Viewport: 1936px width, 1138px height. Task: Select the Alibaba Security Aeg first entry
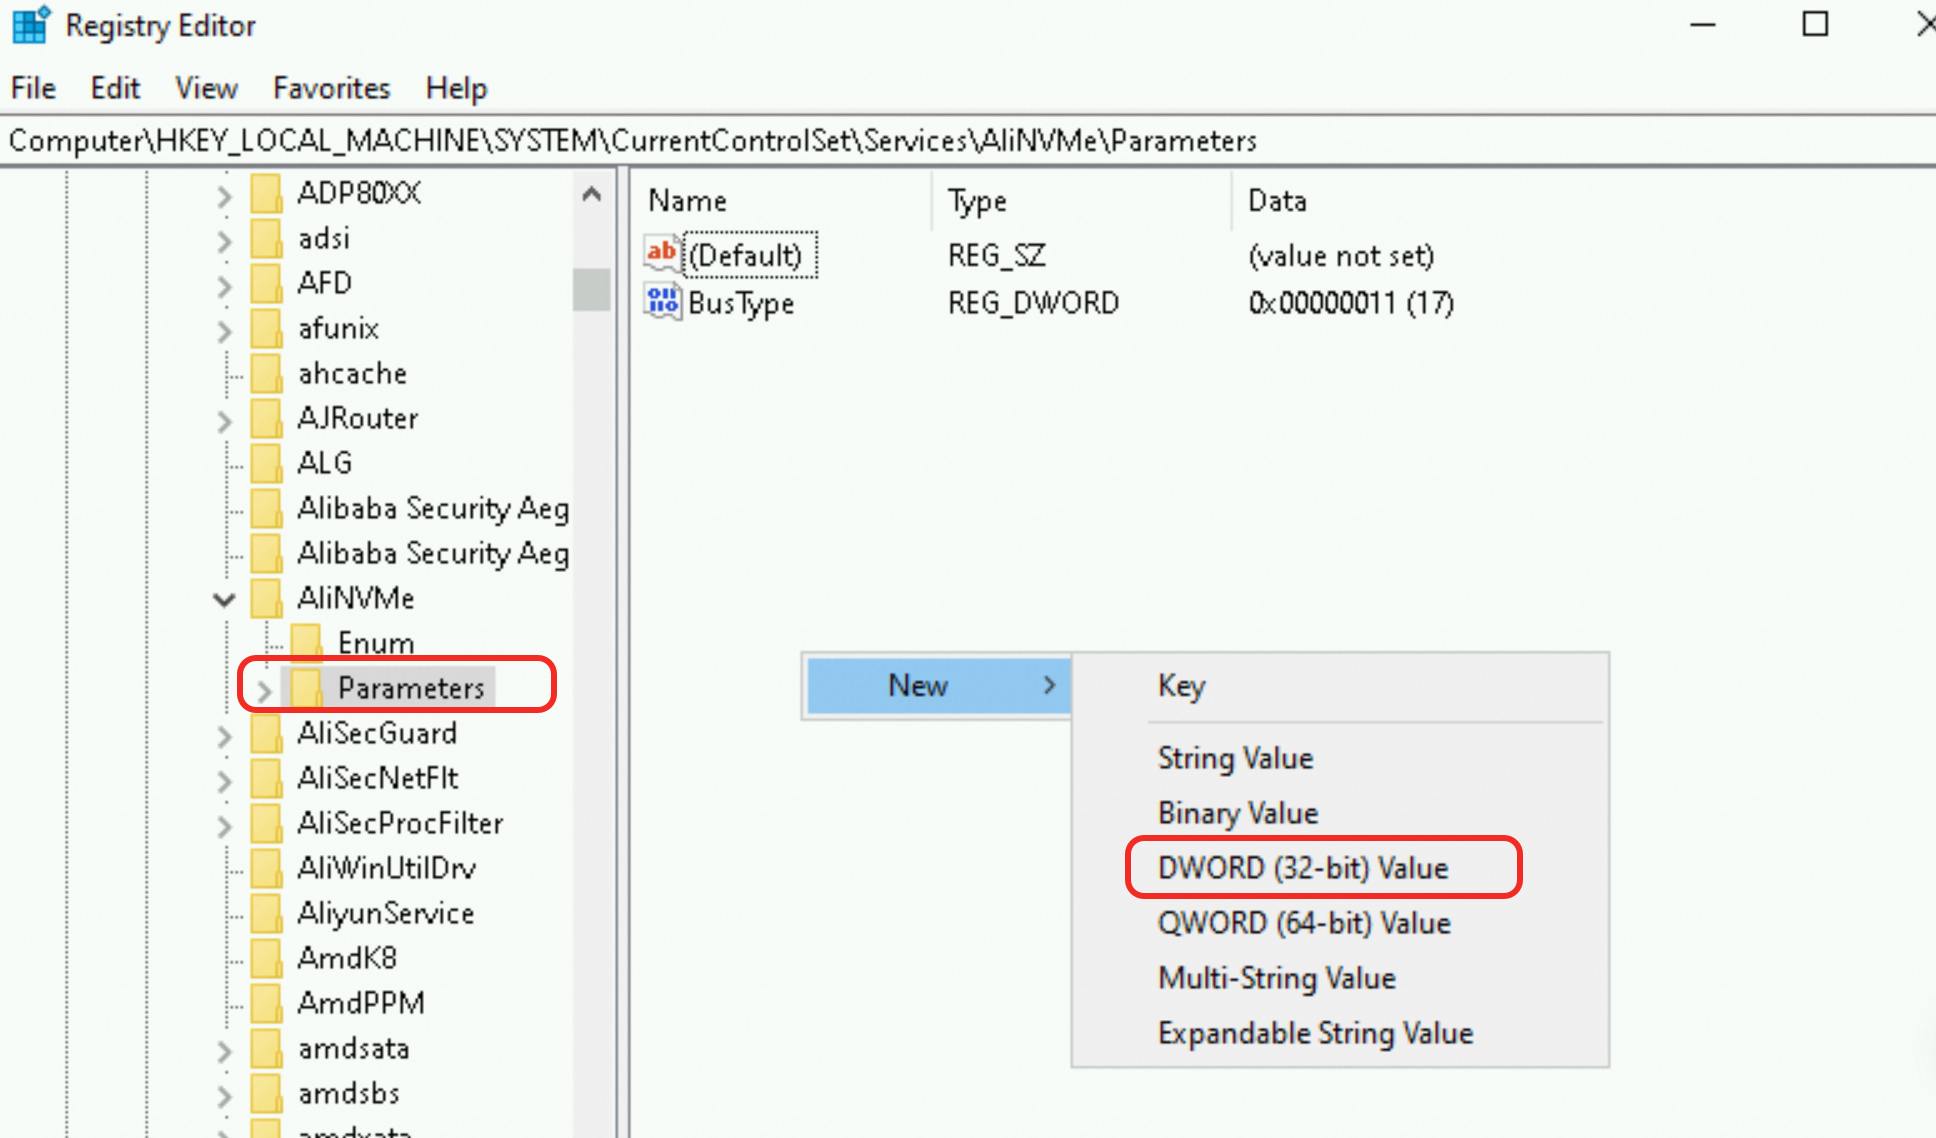coord(432,508)
